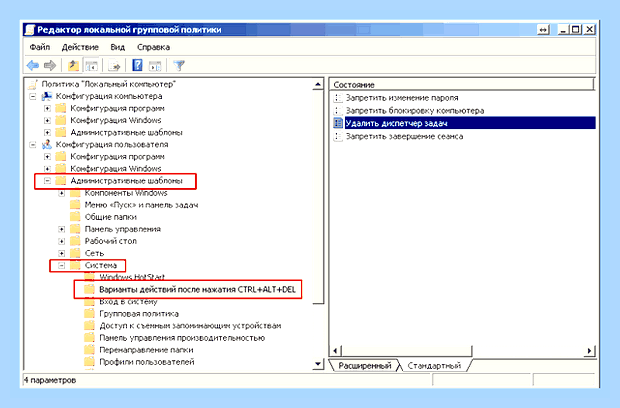Expand the Сеть node

tap(62, 253)
